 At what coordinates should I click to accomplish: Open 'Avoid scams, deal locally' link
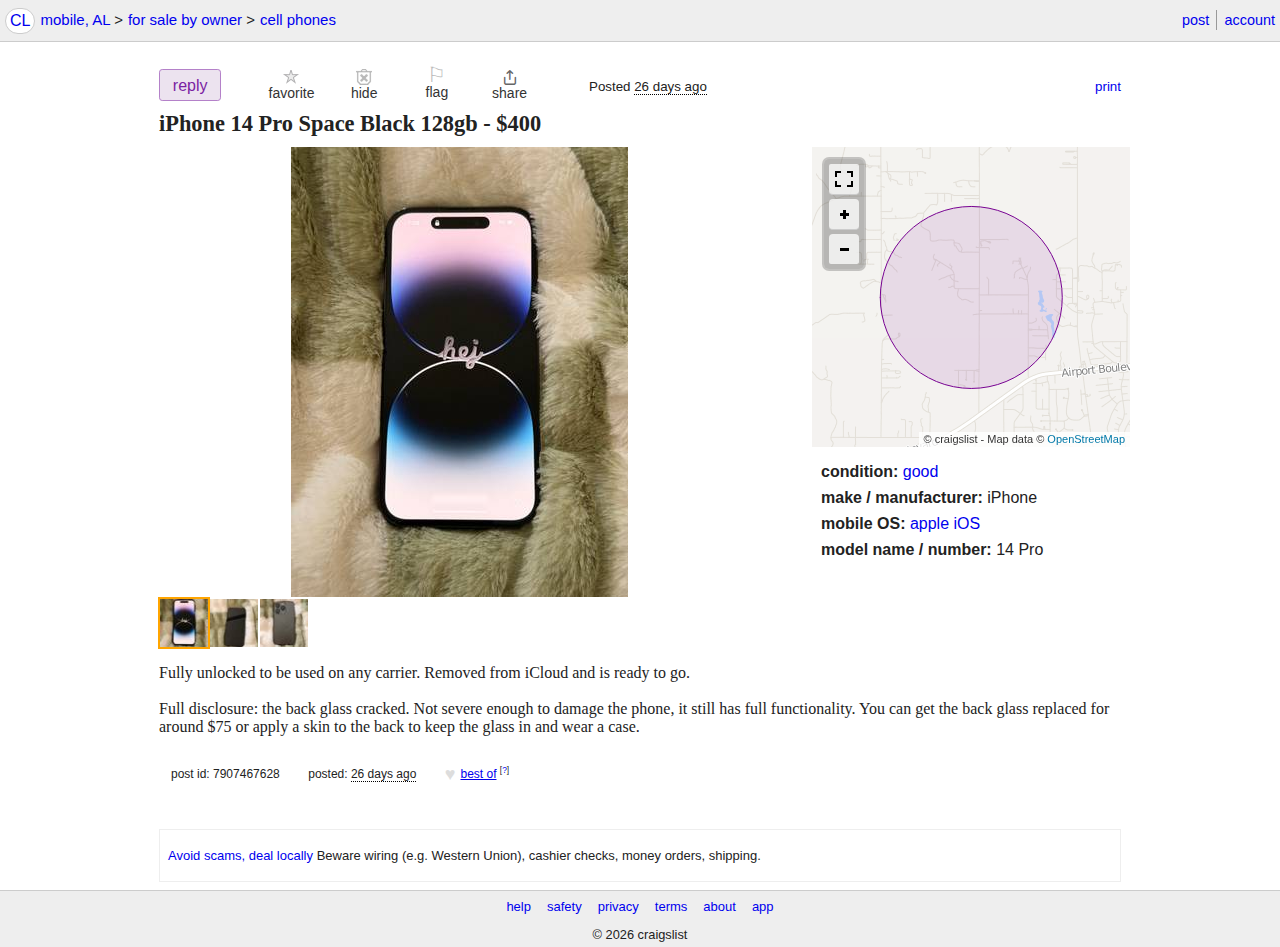click(240, 856)
